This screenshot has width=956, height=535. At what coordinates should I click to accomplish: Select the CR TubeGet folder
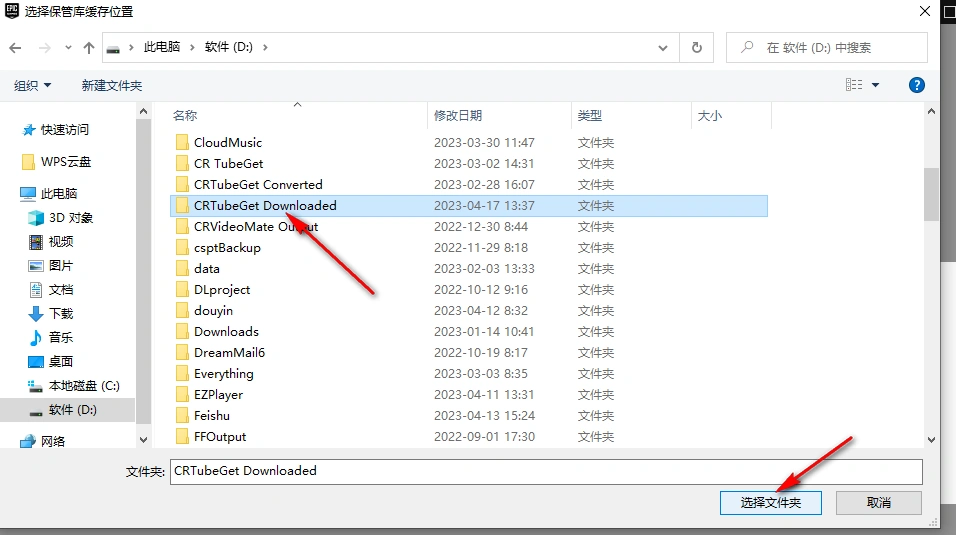tap(228, 163)
